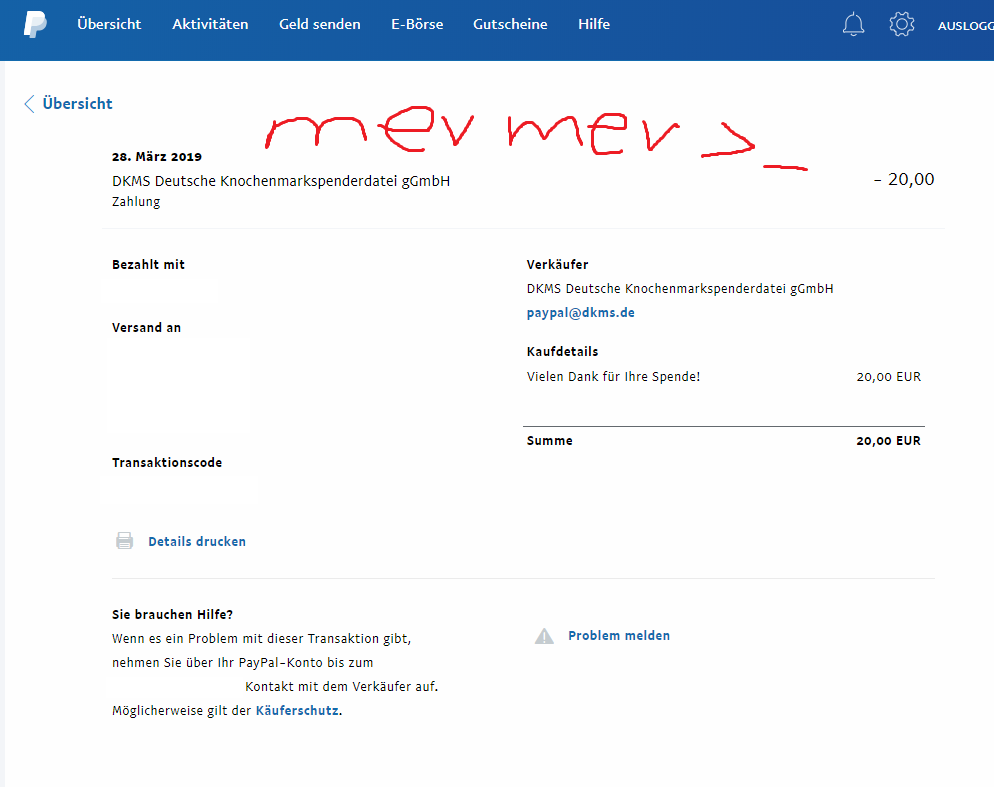
Task: Click the bold 20,00 EUR total
Action: (889, 441)
